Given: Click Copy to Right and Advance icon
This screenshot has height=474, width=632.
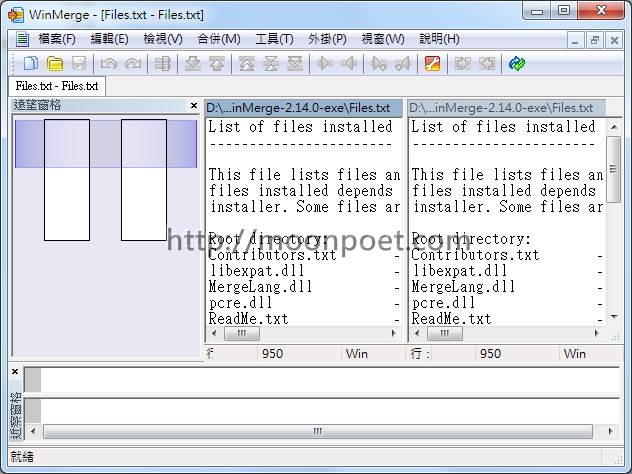Looking at the screenshot, I should 379,64.
